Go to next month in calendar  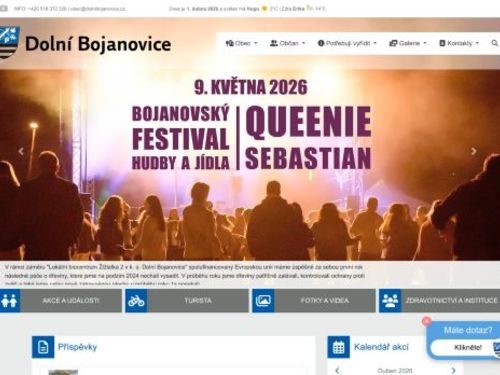pyautogui.click(x=453, y=370)
